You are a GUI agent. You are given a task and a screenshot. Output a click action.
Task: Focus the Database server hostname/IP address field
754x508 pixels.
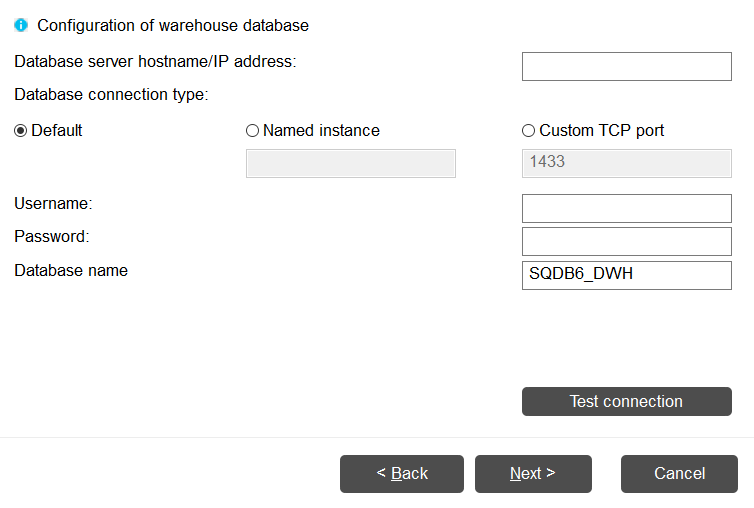pyautogui.click(x=626, y=67)
